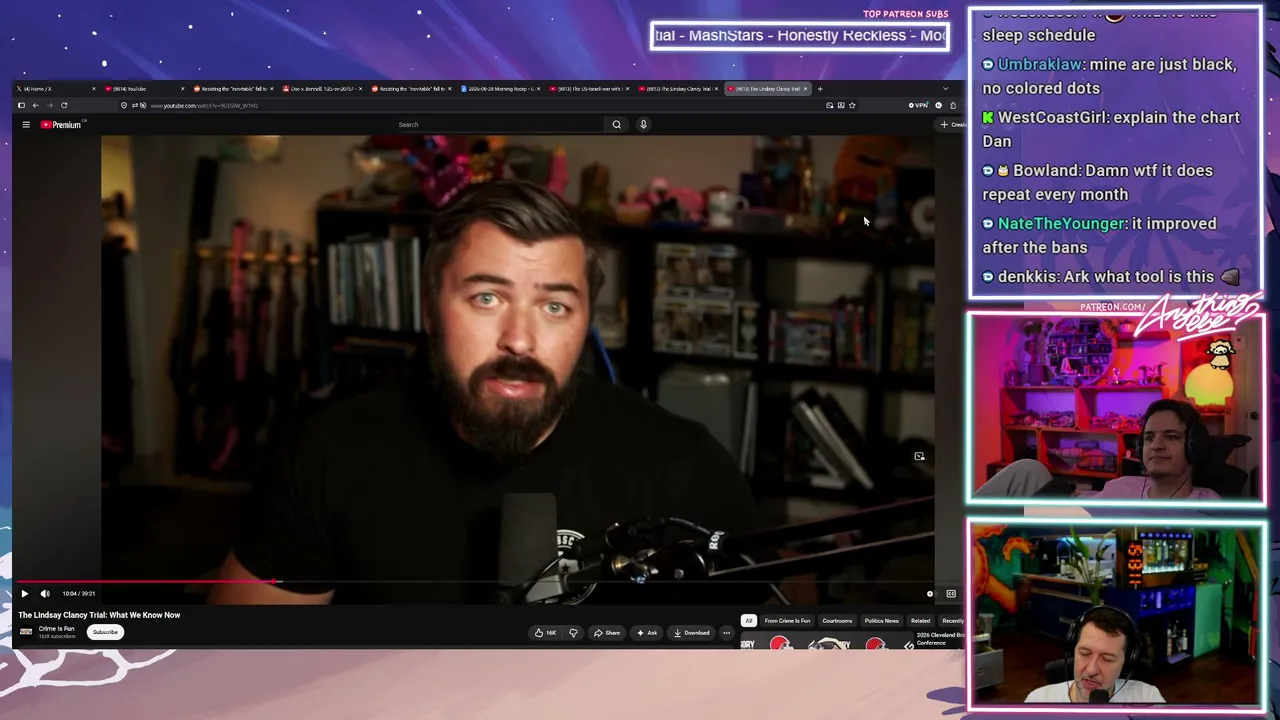Screen dimensions: 1280x720
Task: Click the youtube.com address bar URL
Action: tap(204, 105)
